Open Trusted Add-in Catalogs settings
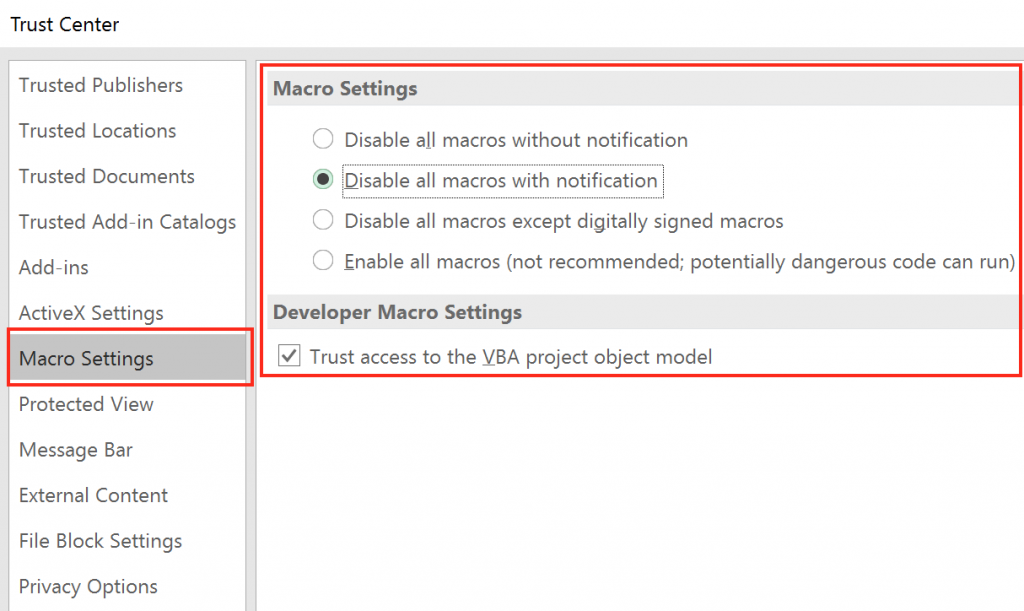The width and height of the screenshot is (1024, 611). coord(127,222)
